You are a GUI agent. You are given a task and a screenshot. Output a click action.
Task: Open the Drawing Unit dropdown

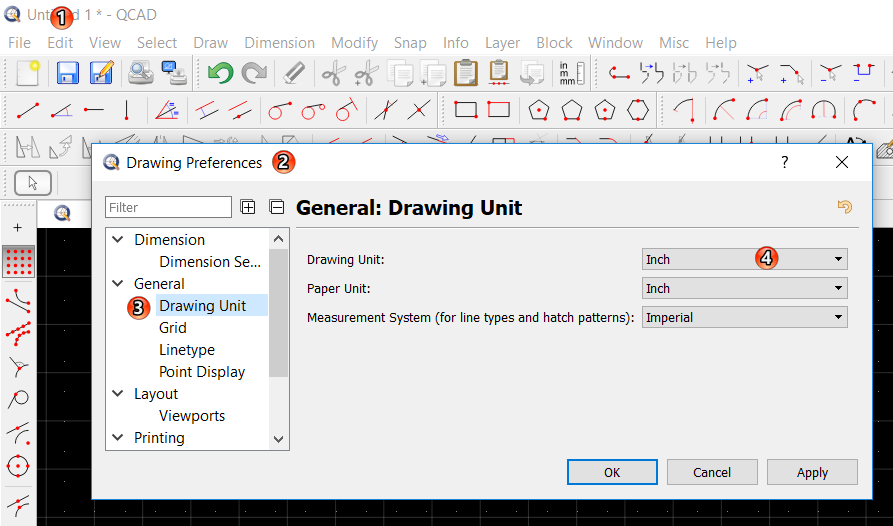(x=744, y=259)
